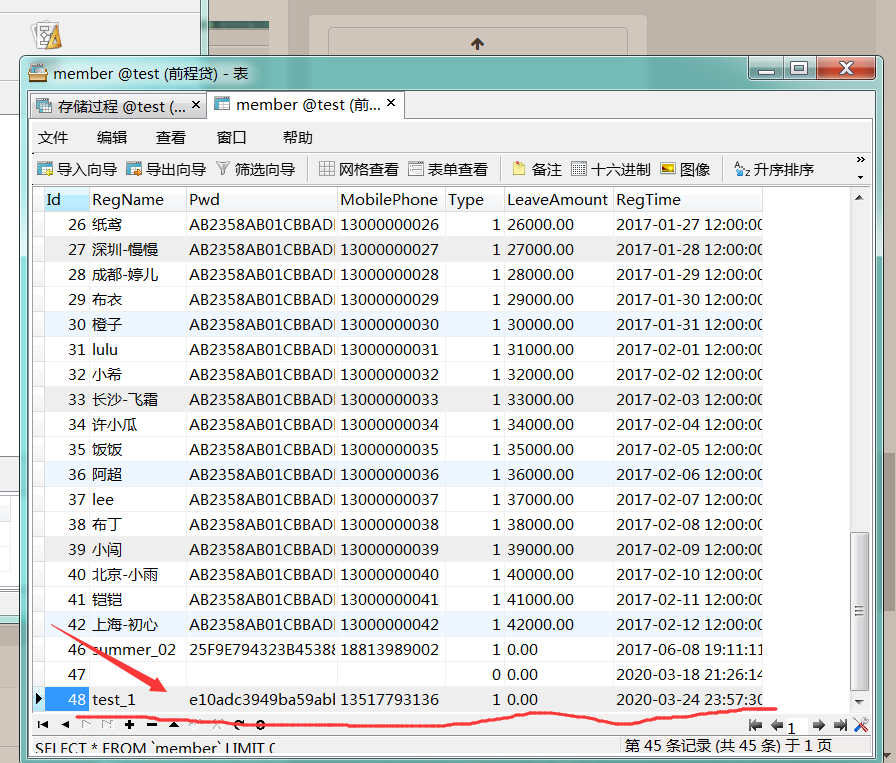Close the member @test tab
This screenshot has height=763, width=896.
[391, 103]
